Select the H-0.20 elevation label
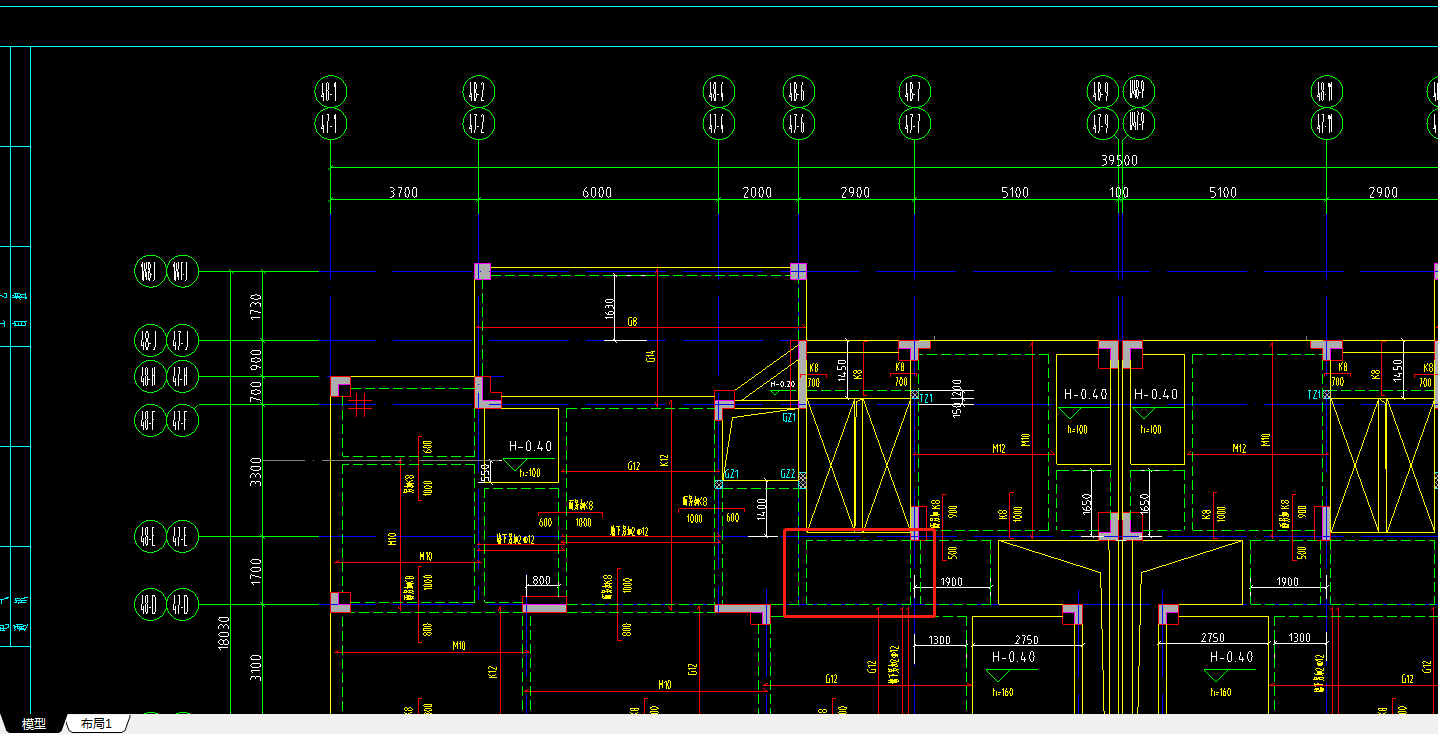 click(782, 384)
